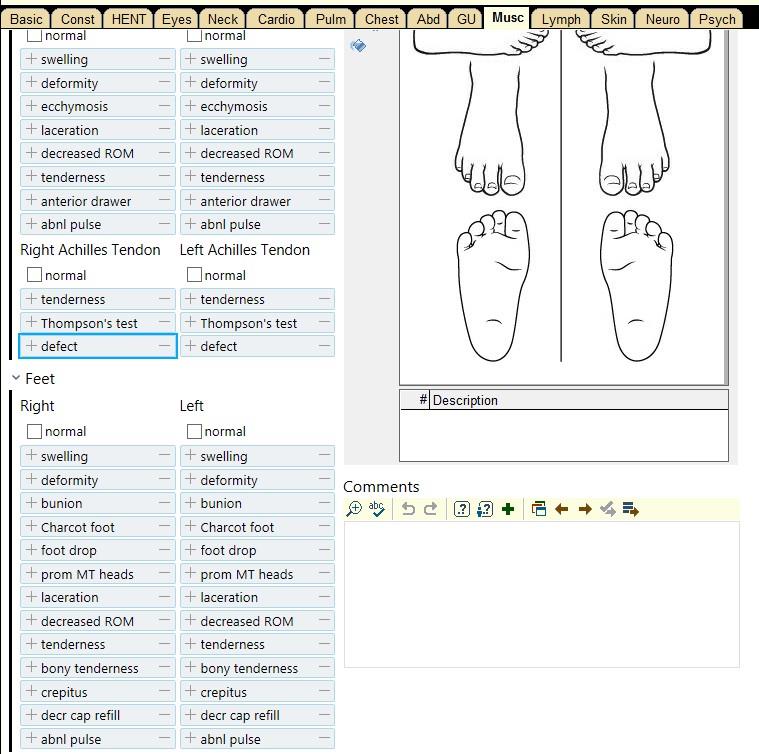
Task: Click minus on Left foot Charcot foot
Action: point(324,527)
